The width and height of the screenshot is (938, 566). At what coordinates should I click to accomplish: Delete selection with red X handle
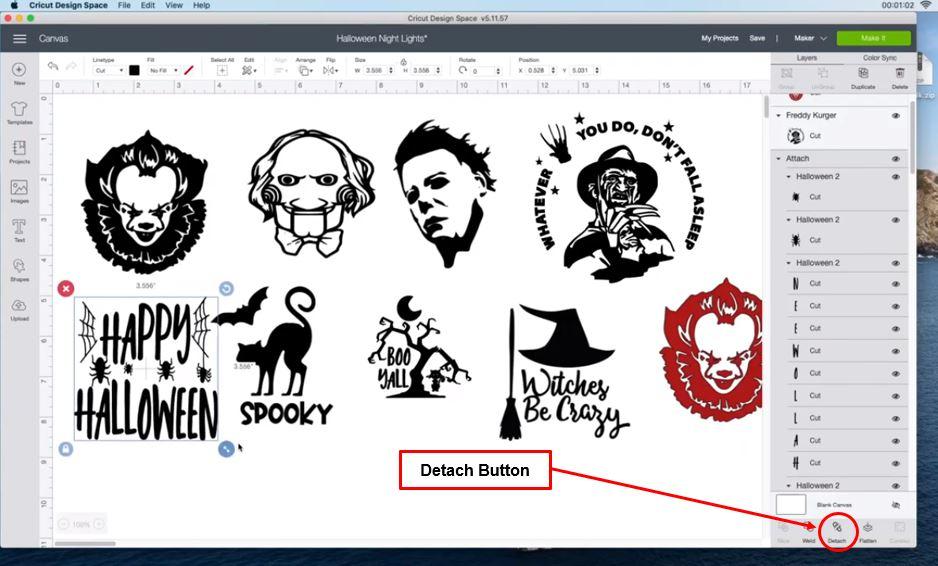pyautogui.click(x=66, y=288)
